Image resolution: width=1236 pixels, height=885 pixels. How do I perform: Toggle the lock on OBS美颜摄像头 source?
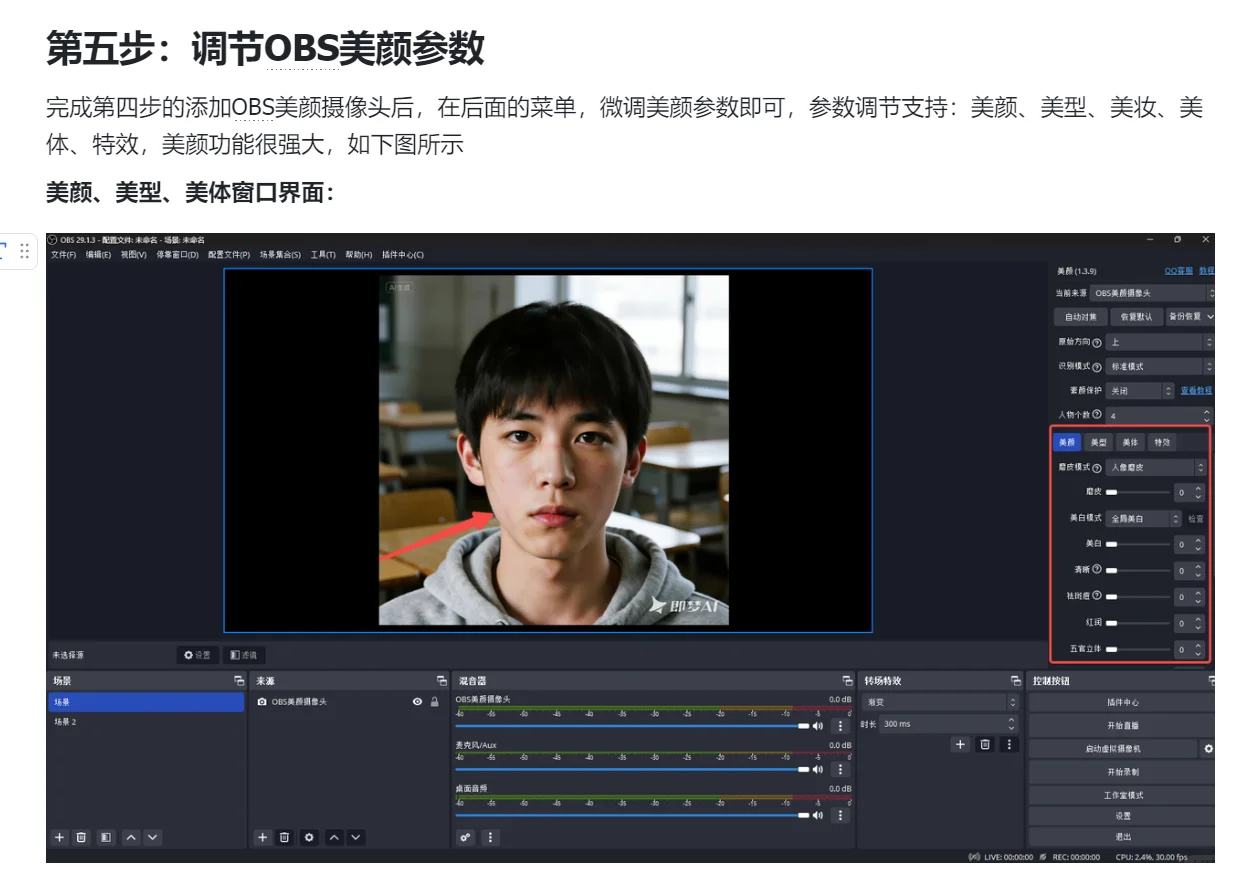pos(435,702)
